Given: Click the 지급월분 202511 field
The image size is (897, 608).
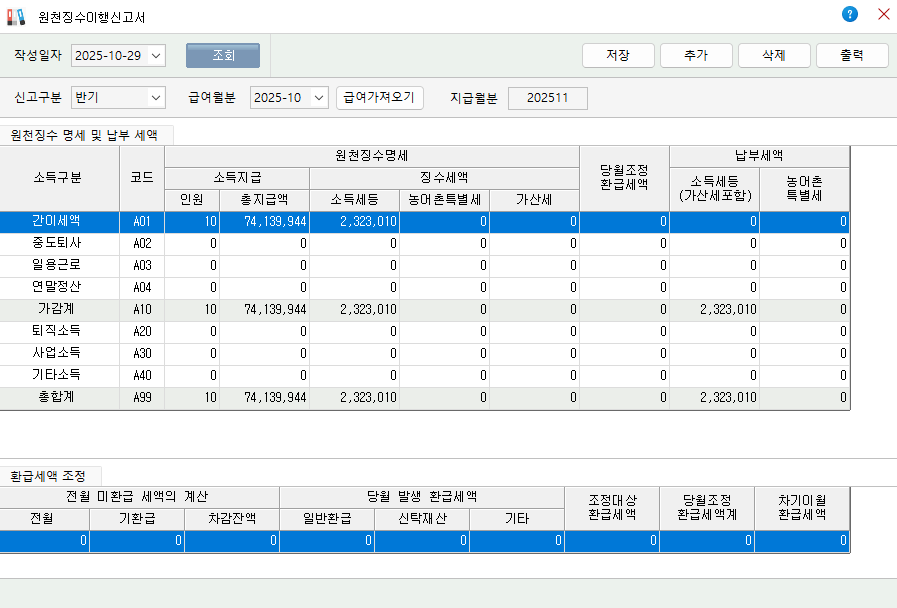Looking at the screenshot, I should point(547,98).
